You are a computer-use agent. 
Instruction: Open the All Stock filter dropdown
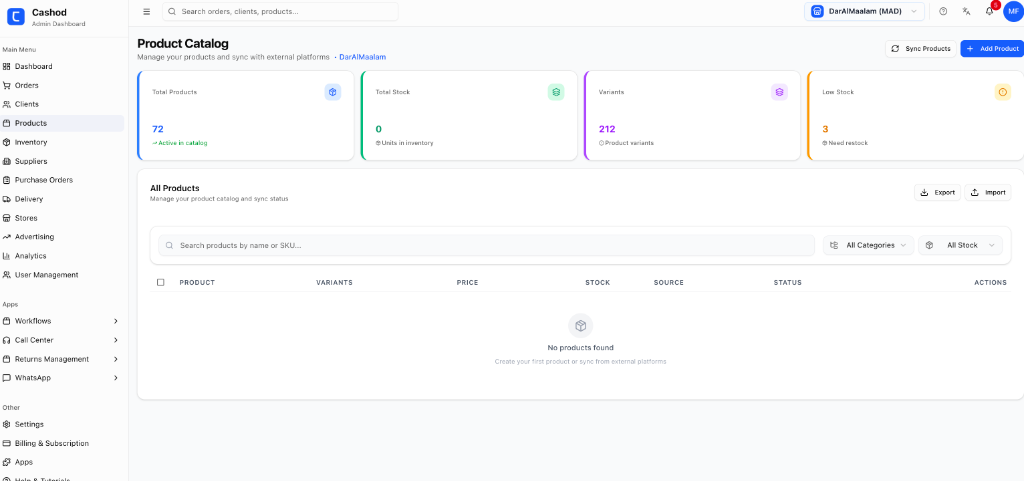click(960, 245)
